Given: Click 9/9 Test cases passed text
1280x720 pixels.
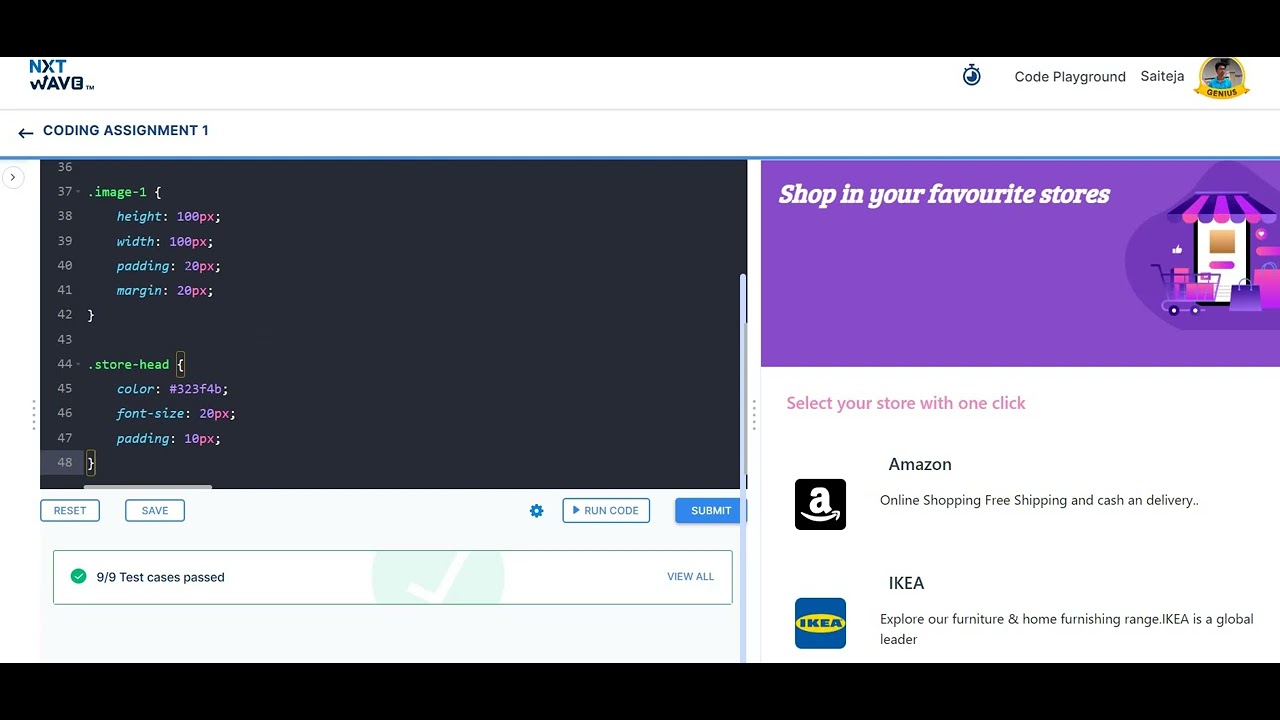Looking at the screenshot, I should (x=160, y=577).
